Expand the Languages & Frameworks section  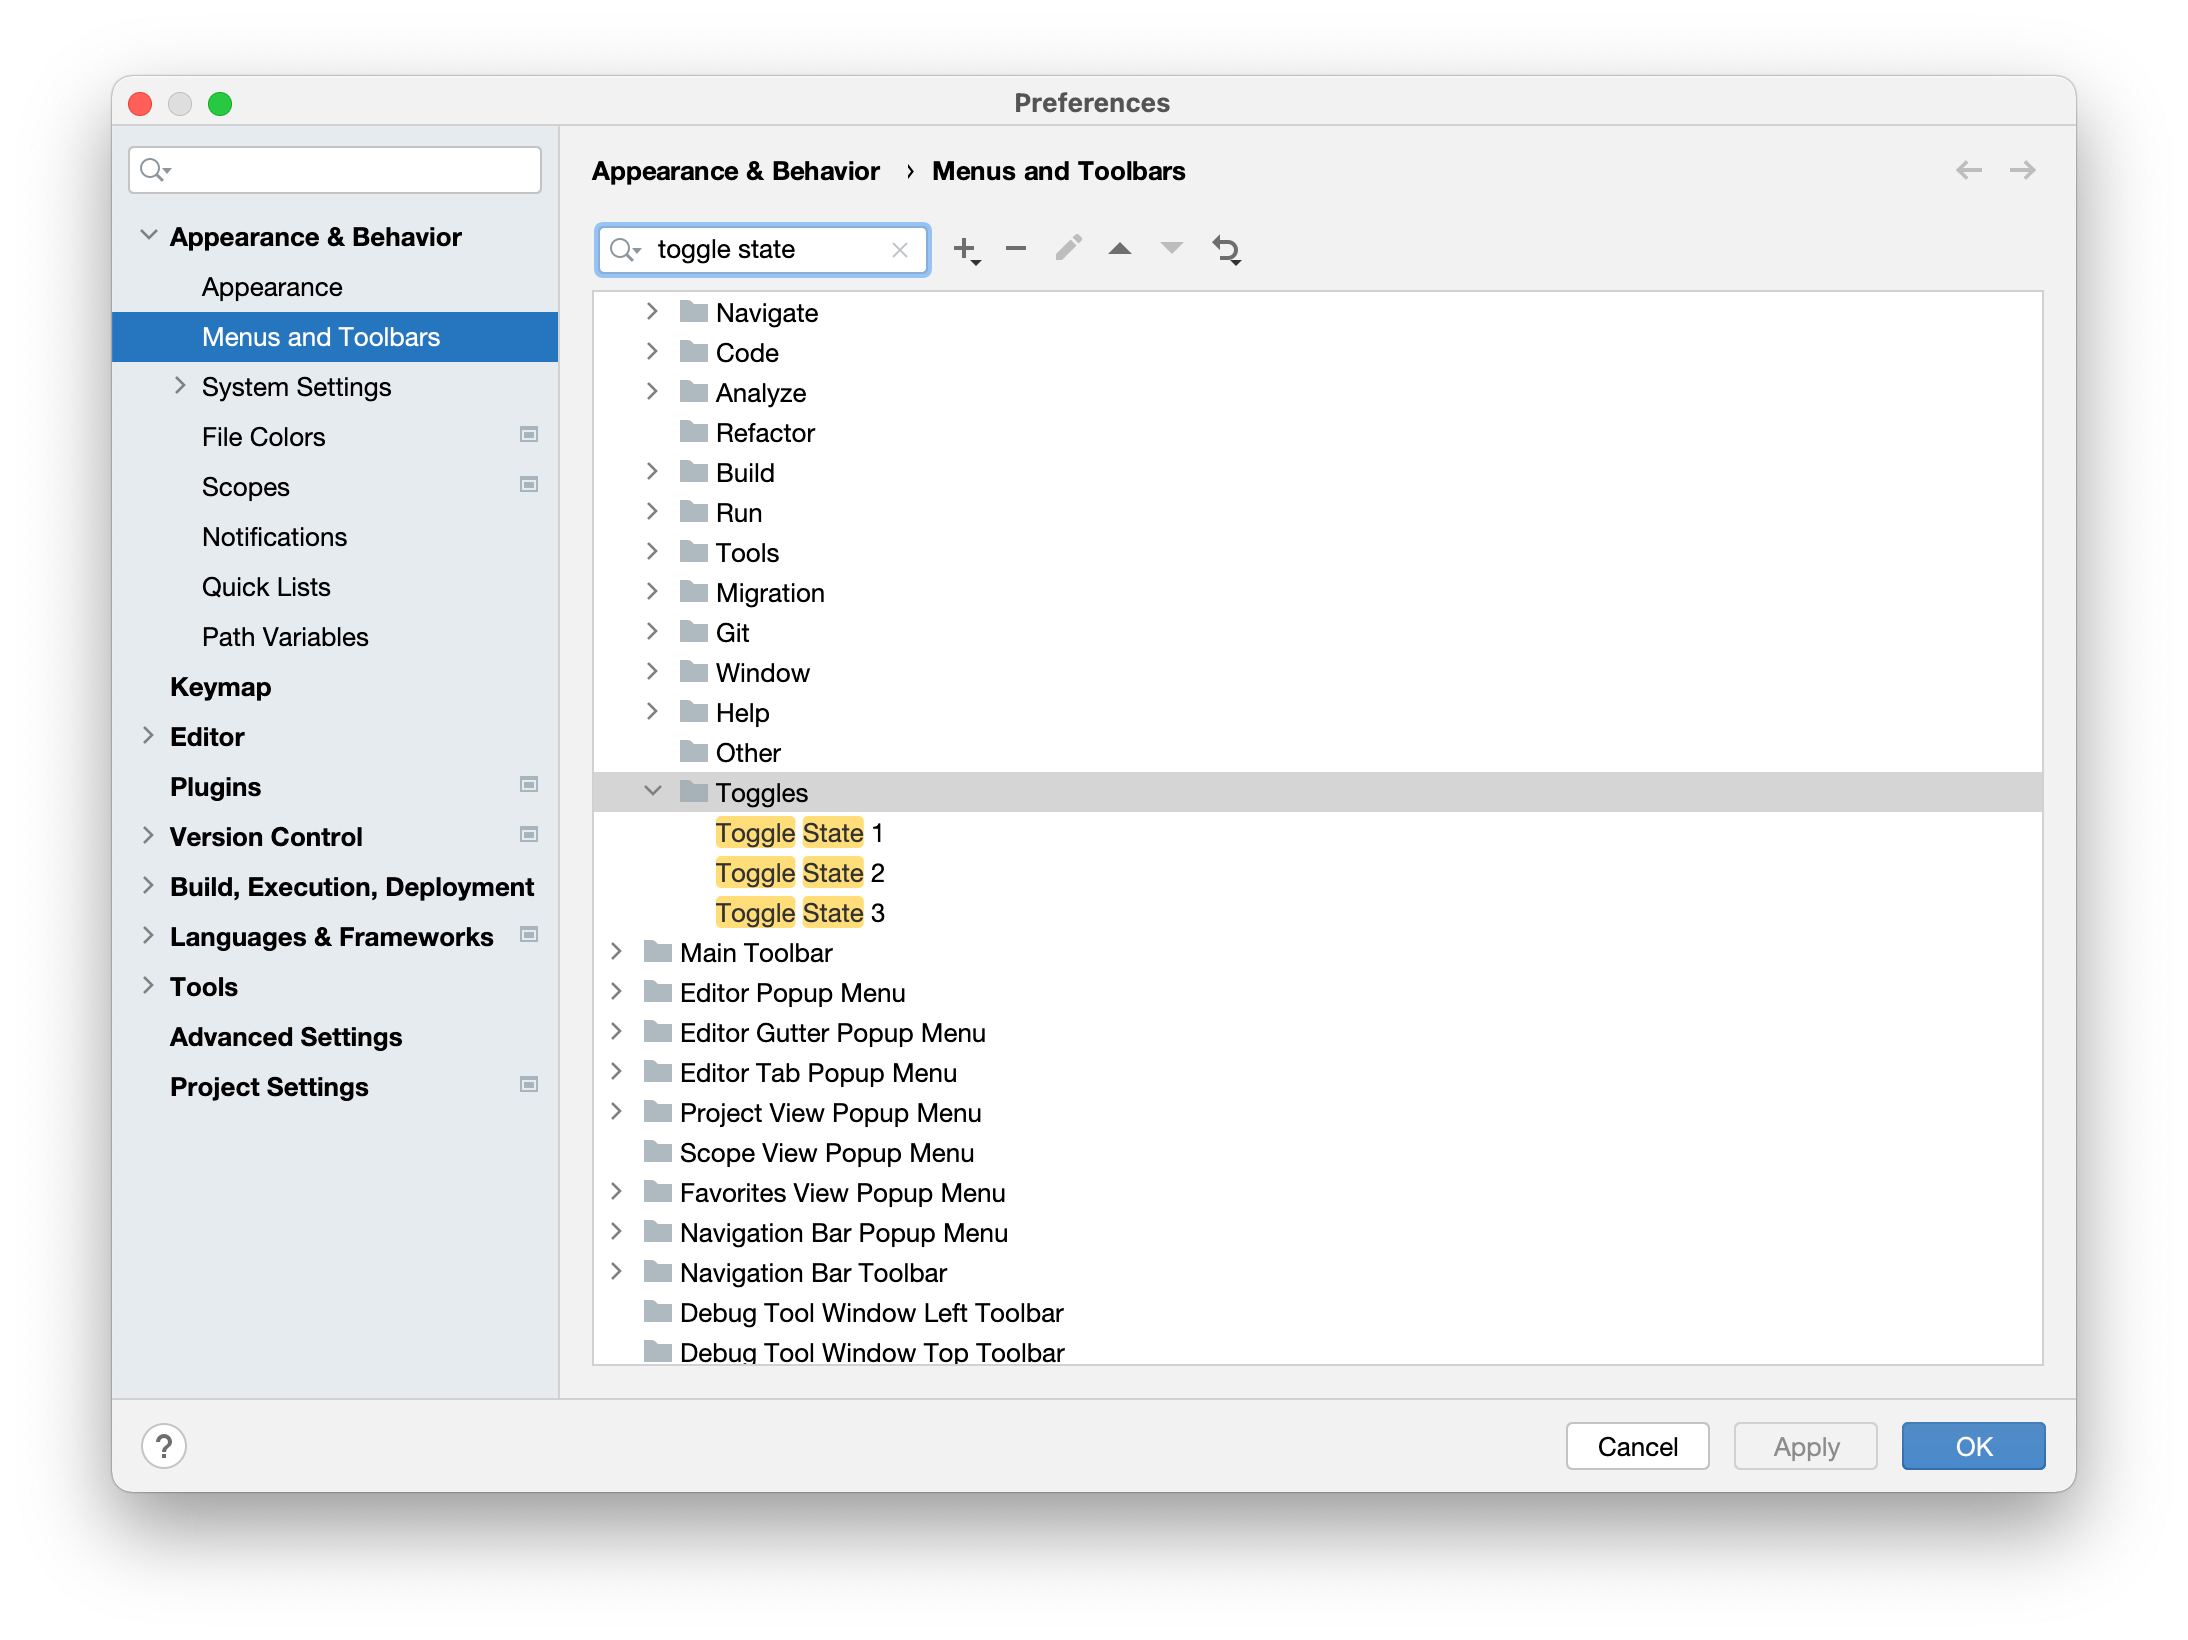(x=148, y=935)
